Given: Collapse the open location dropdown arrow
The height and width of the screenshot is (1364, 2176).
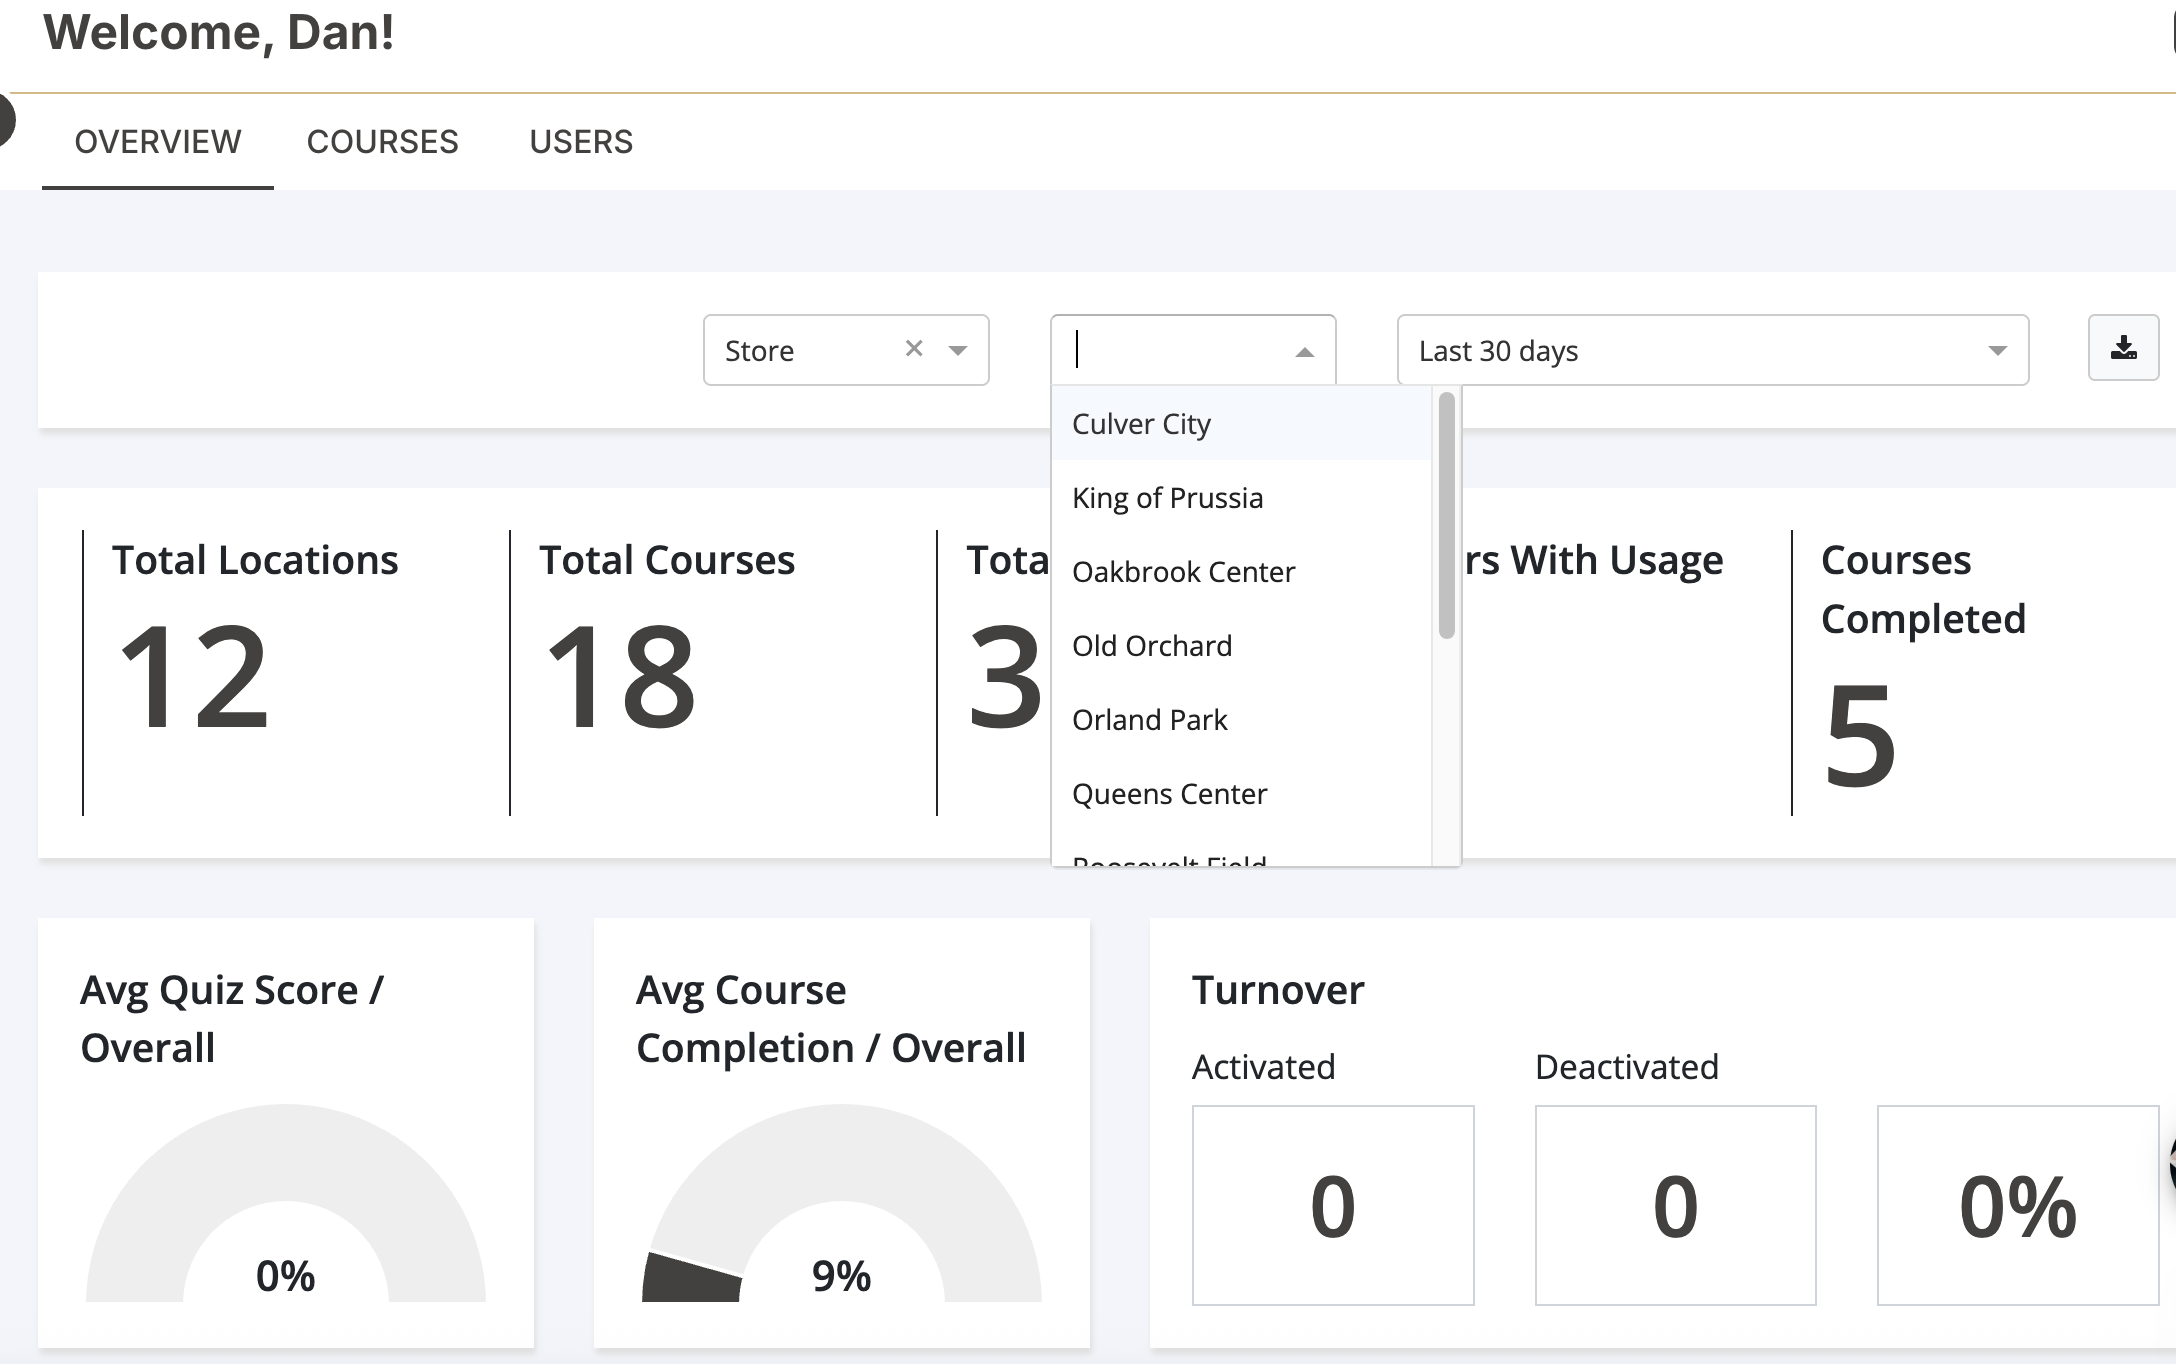Looking at the screenshot, I should pyautogui.click(x=1304, y=352).
